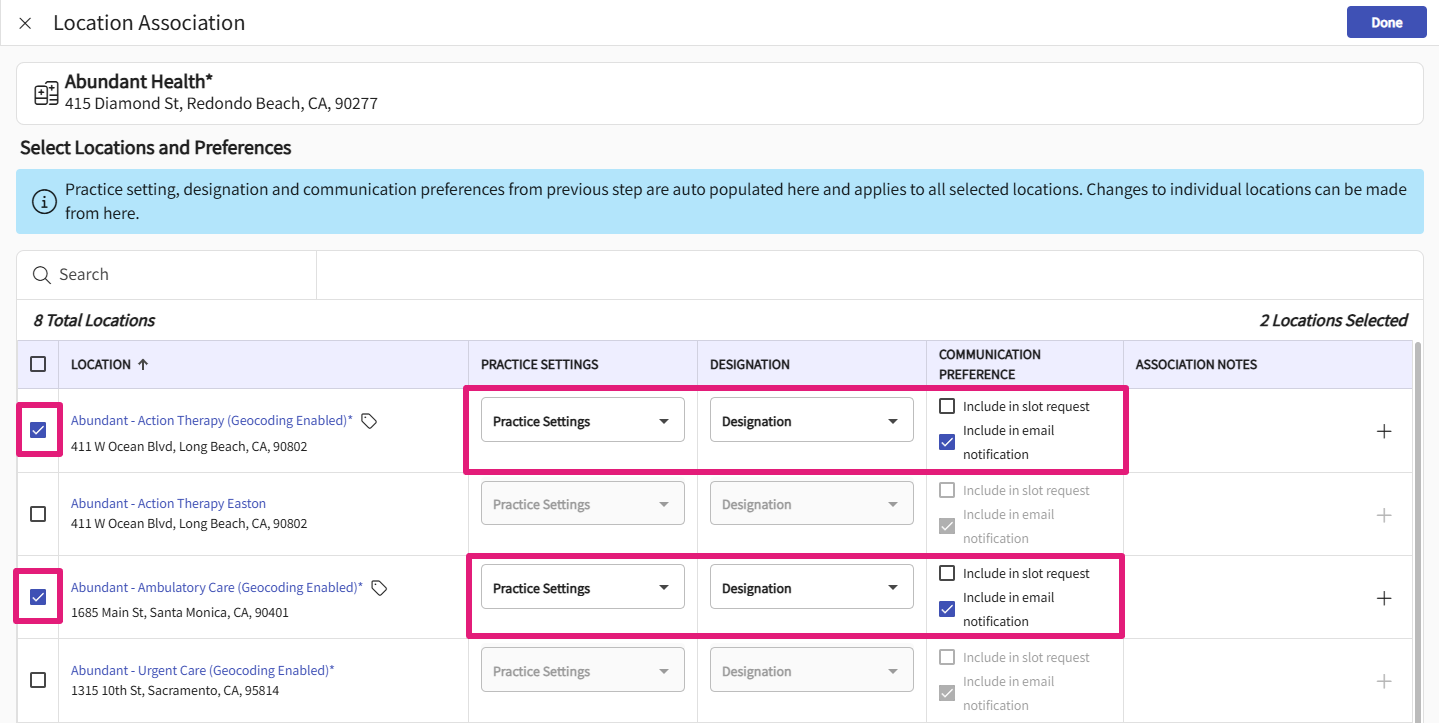Open Designation dropdown for Ambulatory Care
Viewport: 1439px width, 723px height.
coord(811,588)
